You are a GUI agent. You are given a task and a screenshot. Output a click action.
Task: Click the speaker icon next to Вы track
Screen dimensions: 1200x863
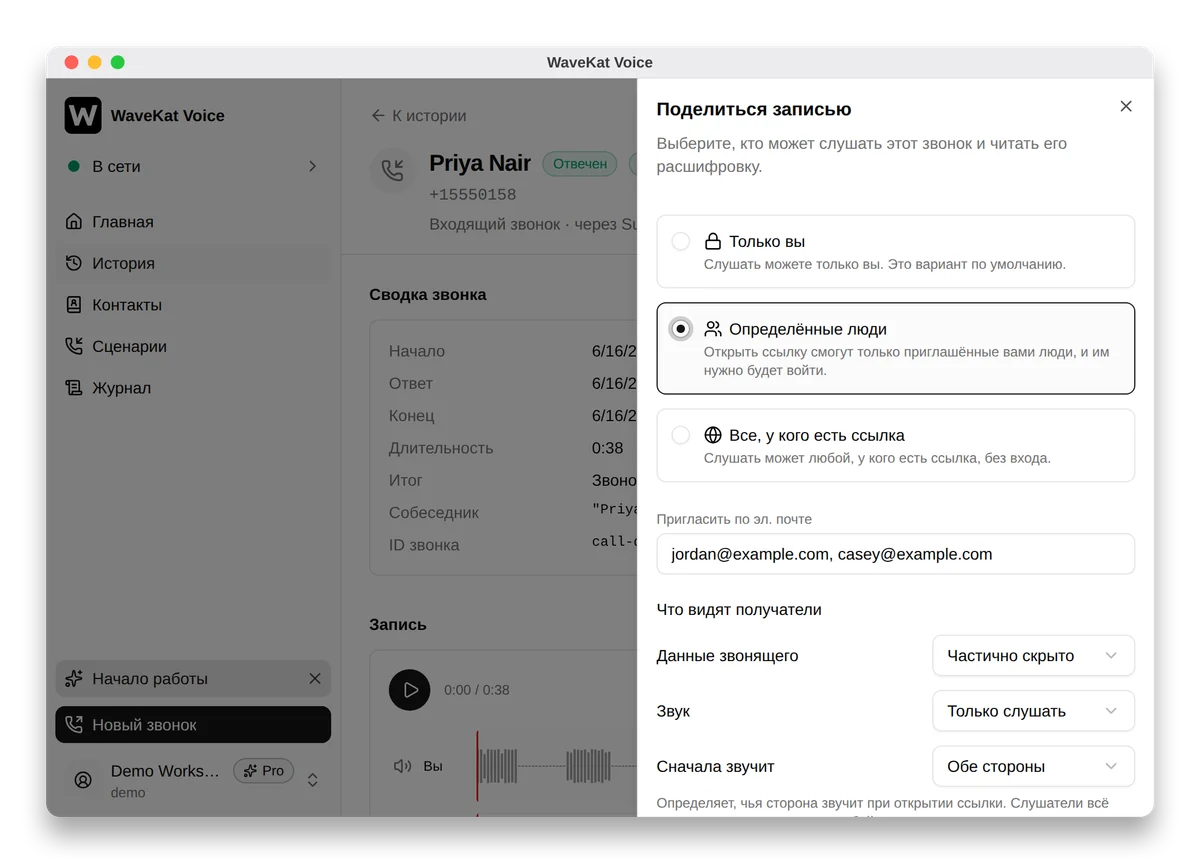click(402, 766)
